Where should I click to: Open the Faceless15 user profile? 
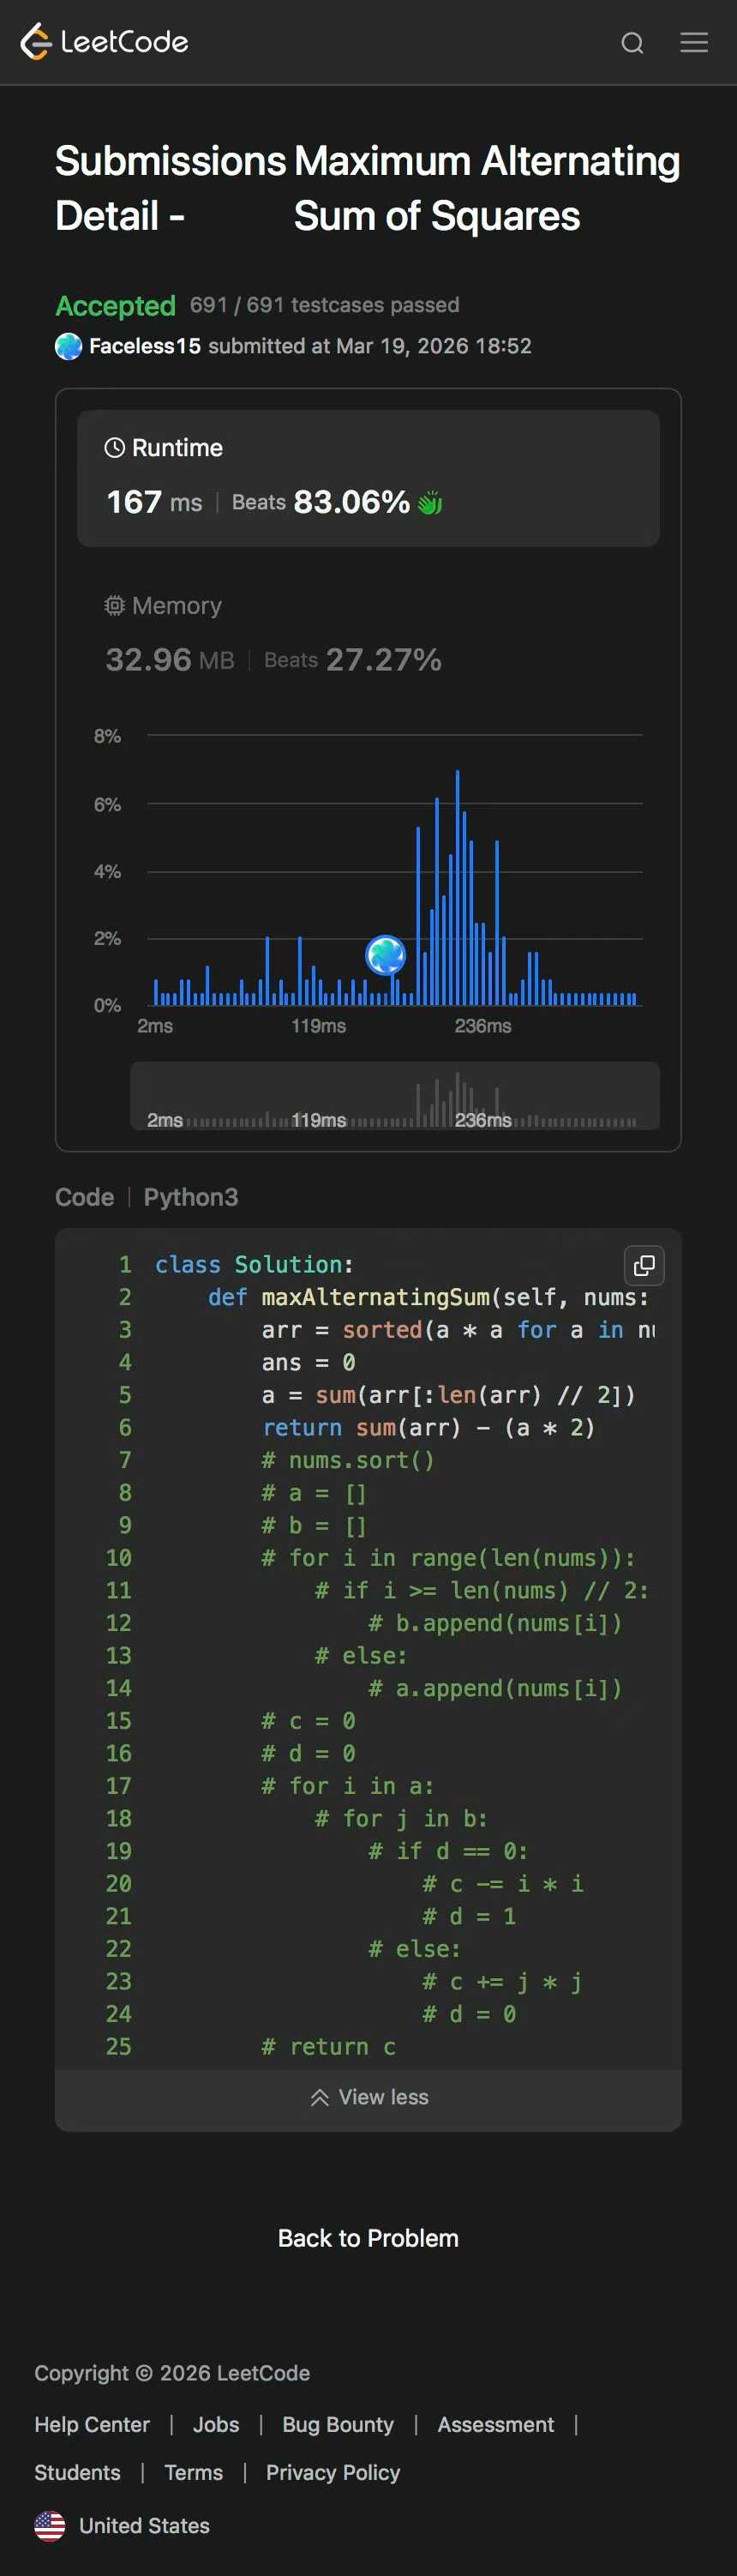tap(145, 346)
